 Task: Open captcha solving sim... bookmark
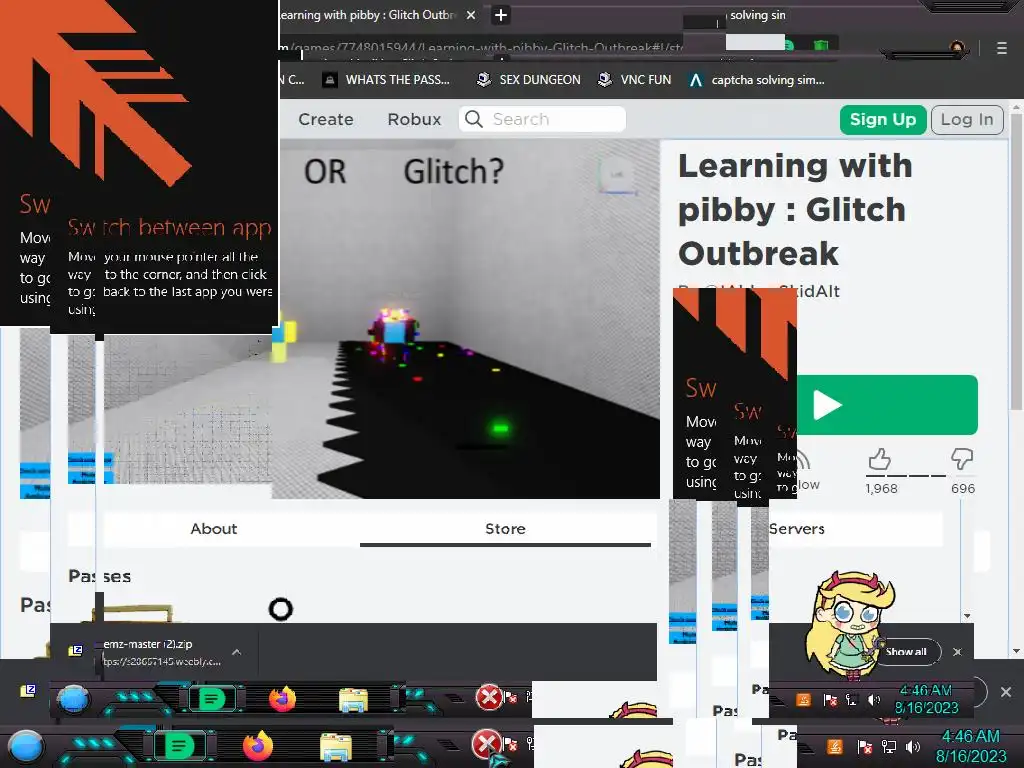(758, 80)
